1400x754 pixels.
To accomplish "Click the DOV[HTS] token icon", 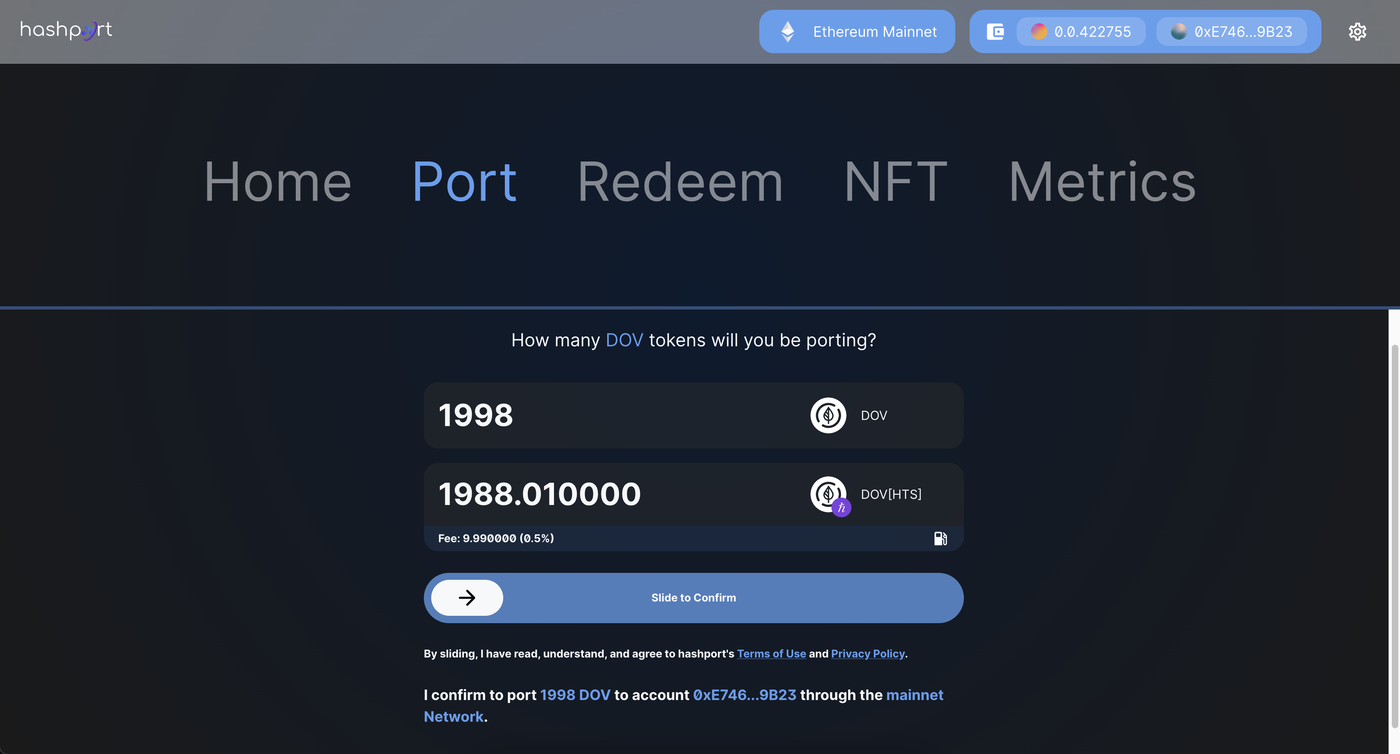I will [x=828, y=494].
